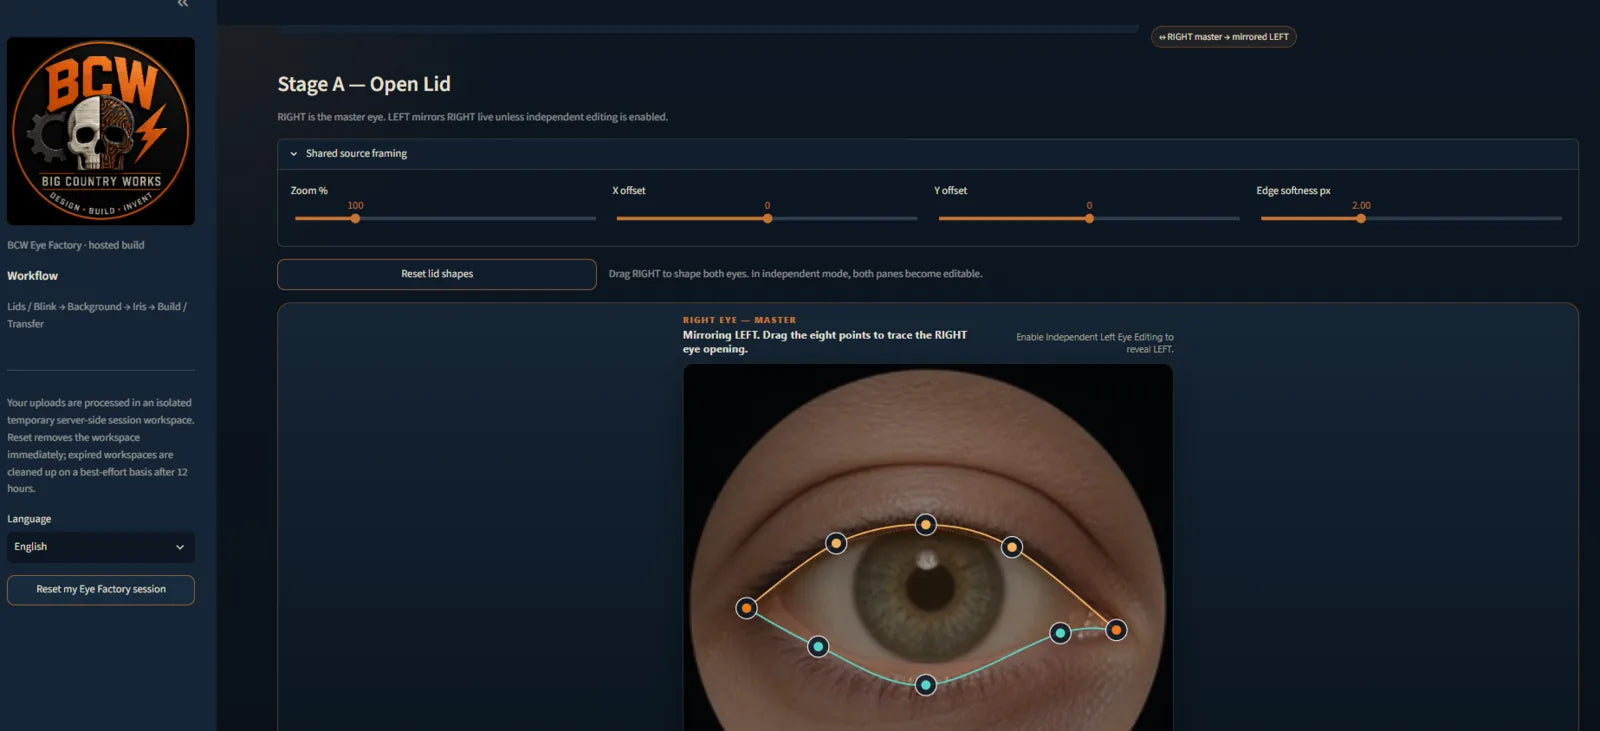Select the orange outer corner point on right
Image resolution: width=1600 pixels, height=731 pixels.
[x=1116, y=630]
